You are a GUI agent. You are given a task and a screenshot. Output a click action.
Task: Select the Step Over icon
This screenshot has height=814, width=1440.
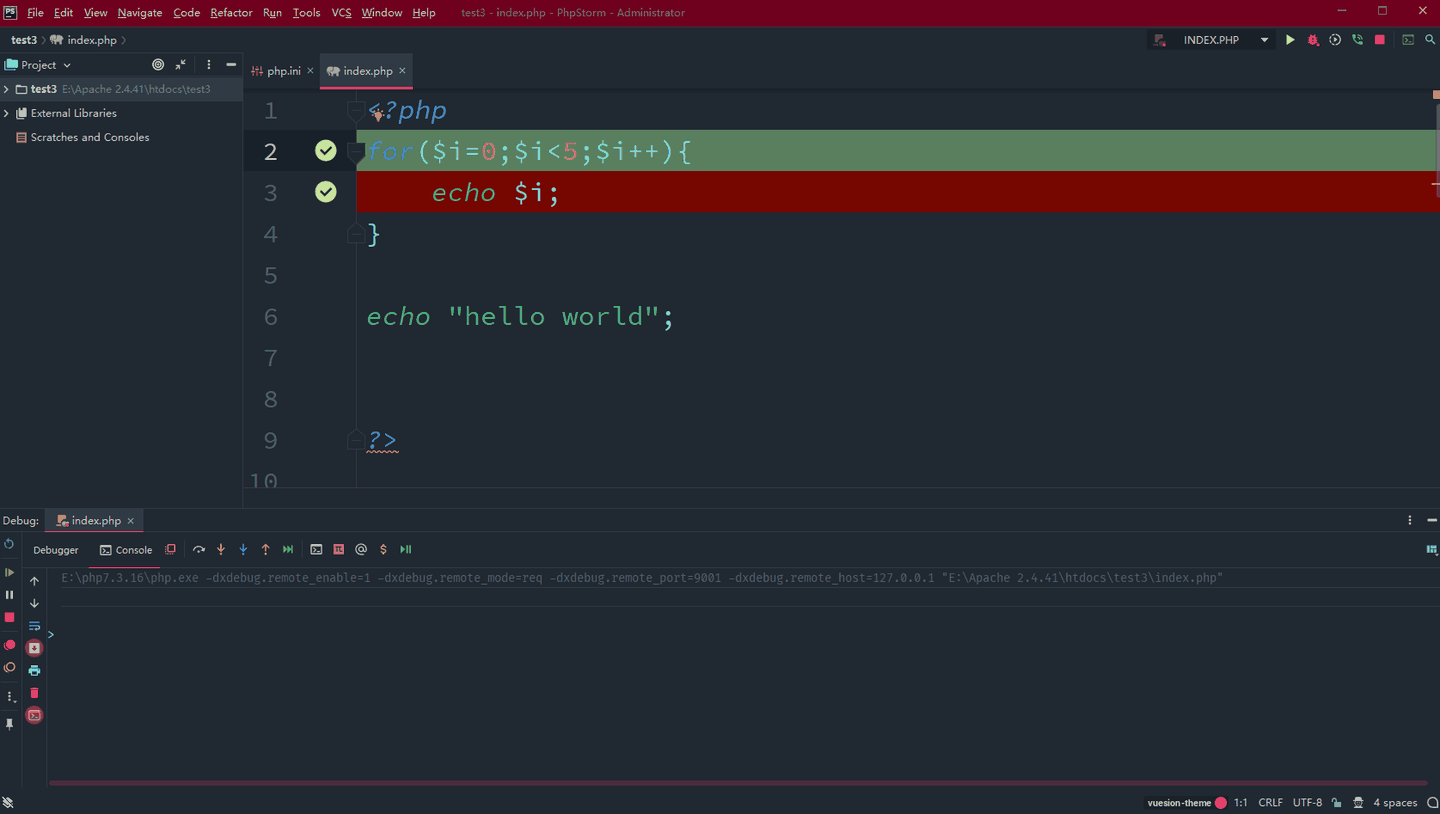pos(199,549)
